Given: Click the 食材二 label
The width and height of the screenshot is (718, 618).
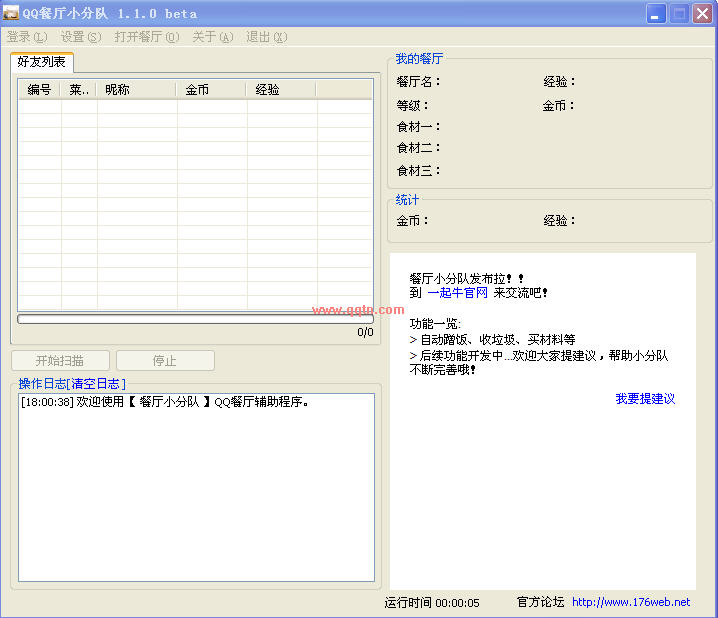Looking at the screenshot, I should point(418,148).
